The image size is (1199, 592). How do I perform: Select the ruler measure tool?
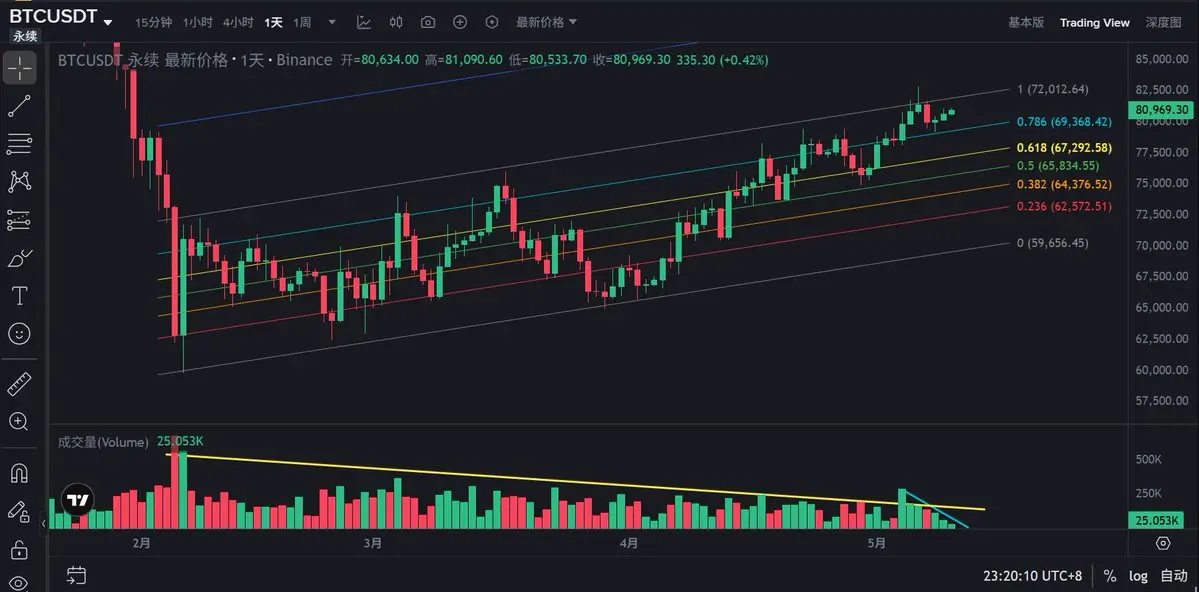20,384
